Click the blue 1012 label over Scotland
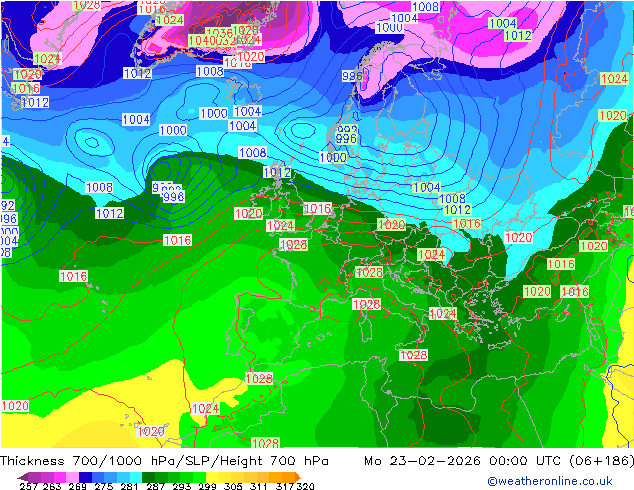 (277, 172)
